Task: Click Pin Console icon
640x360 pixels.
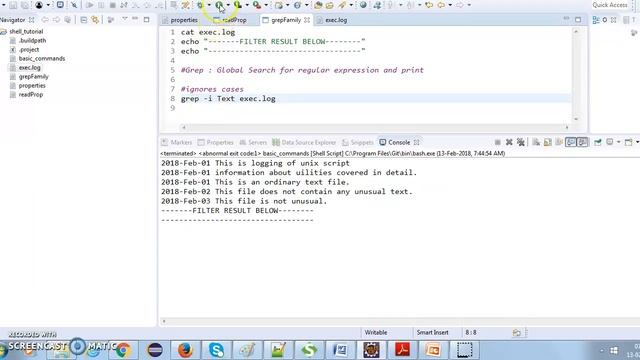Action: click(x=598, y=142)
